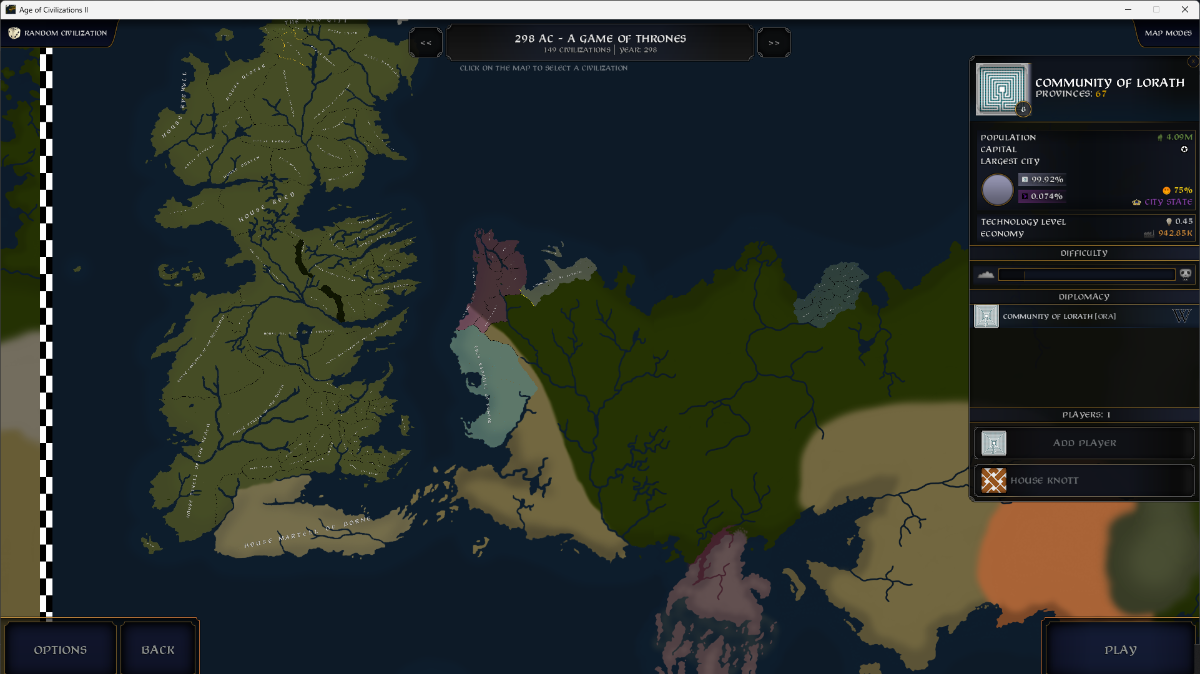
Task: Click the population pie chart circle
Action: coord(998,189)
